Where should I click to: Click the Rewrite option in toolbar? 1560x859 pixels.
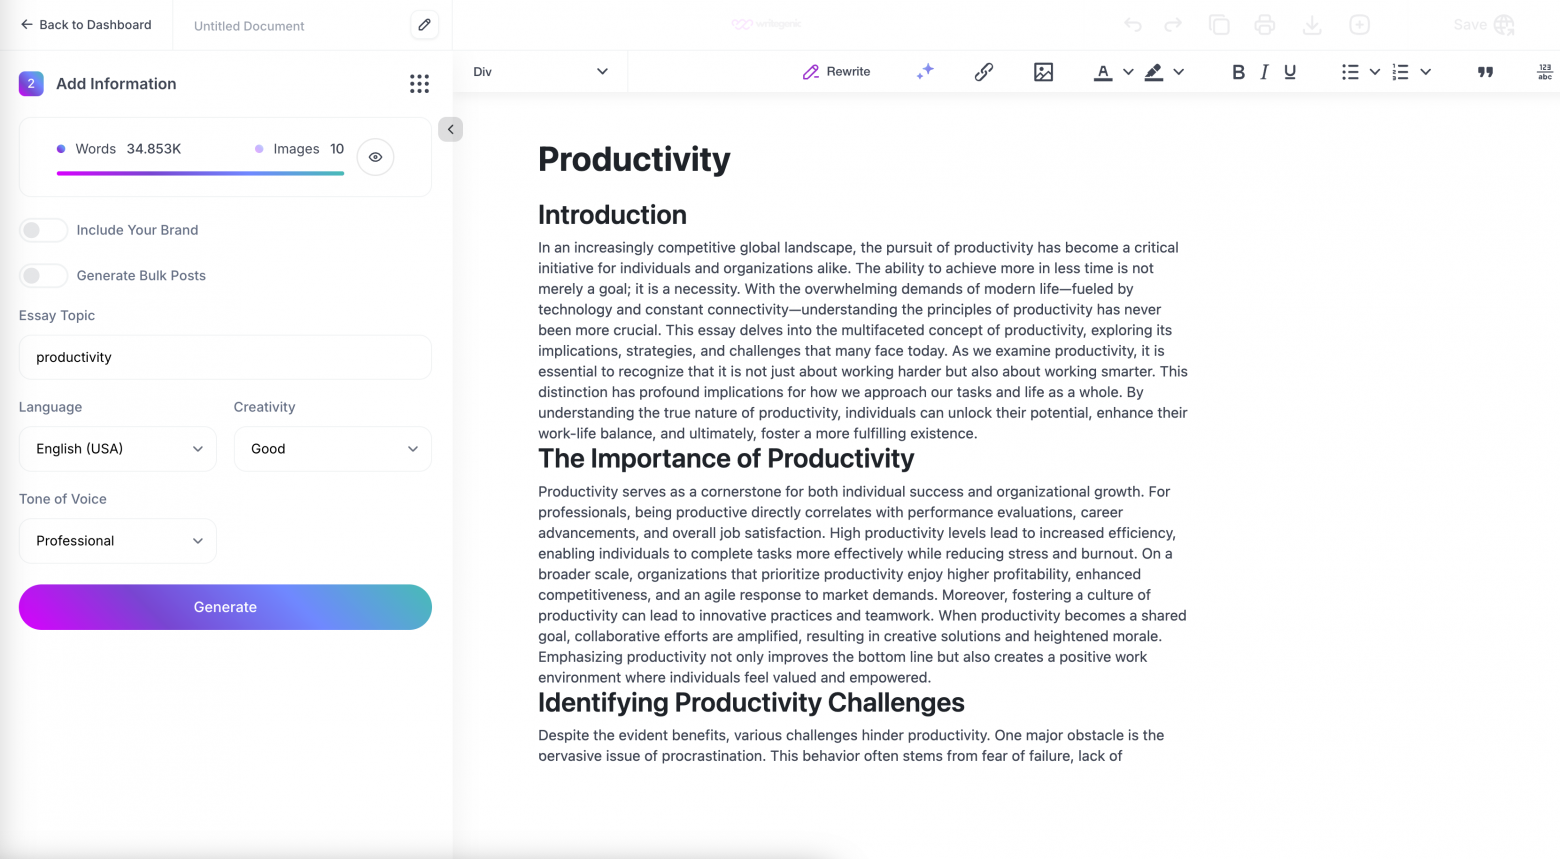[837, 72]
